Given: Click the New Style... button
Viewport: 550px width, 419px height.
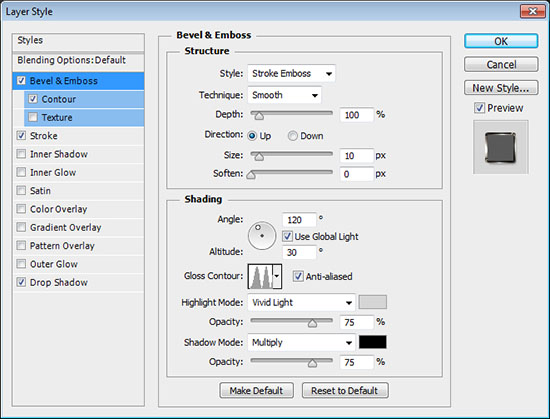Looking at the screenshot, I should (x=501, y=88).
